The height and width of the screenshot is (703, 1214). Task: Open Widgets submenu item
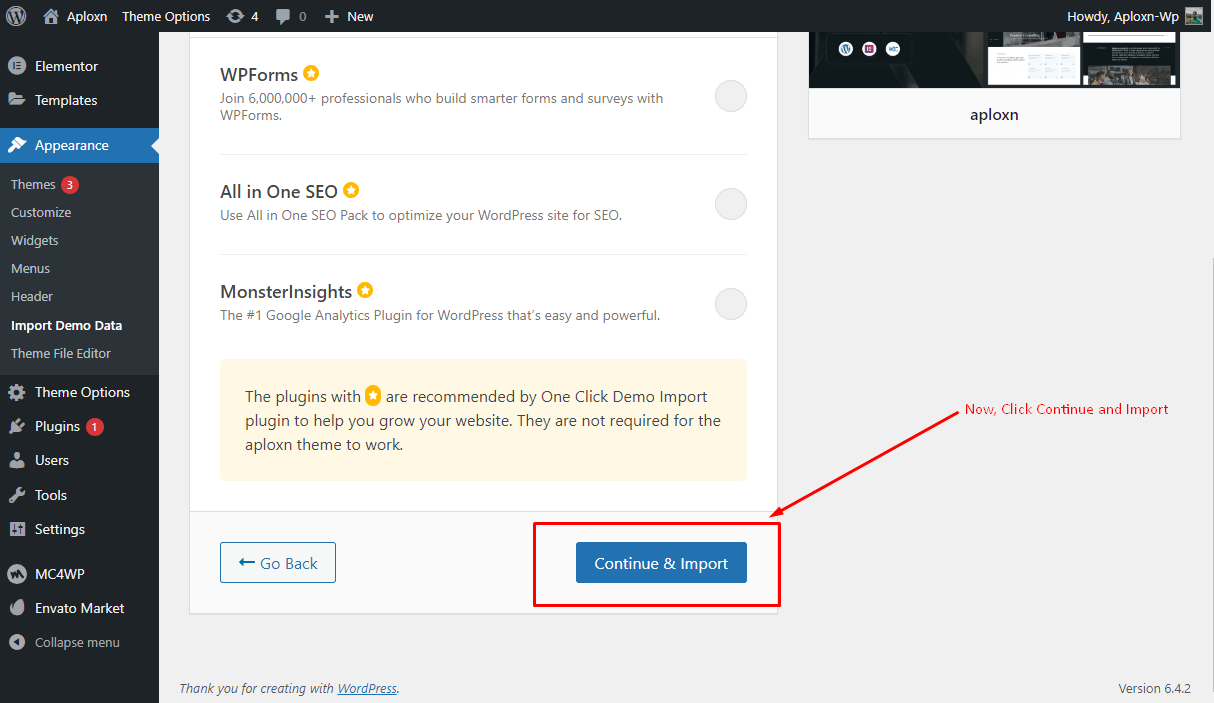click(35, 240)
